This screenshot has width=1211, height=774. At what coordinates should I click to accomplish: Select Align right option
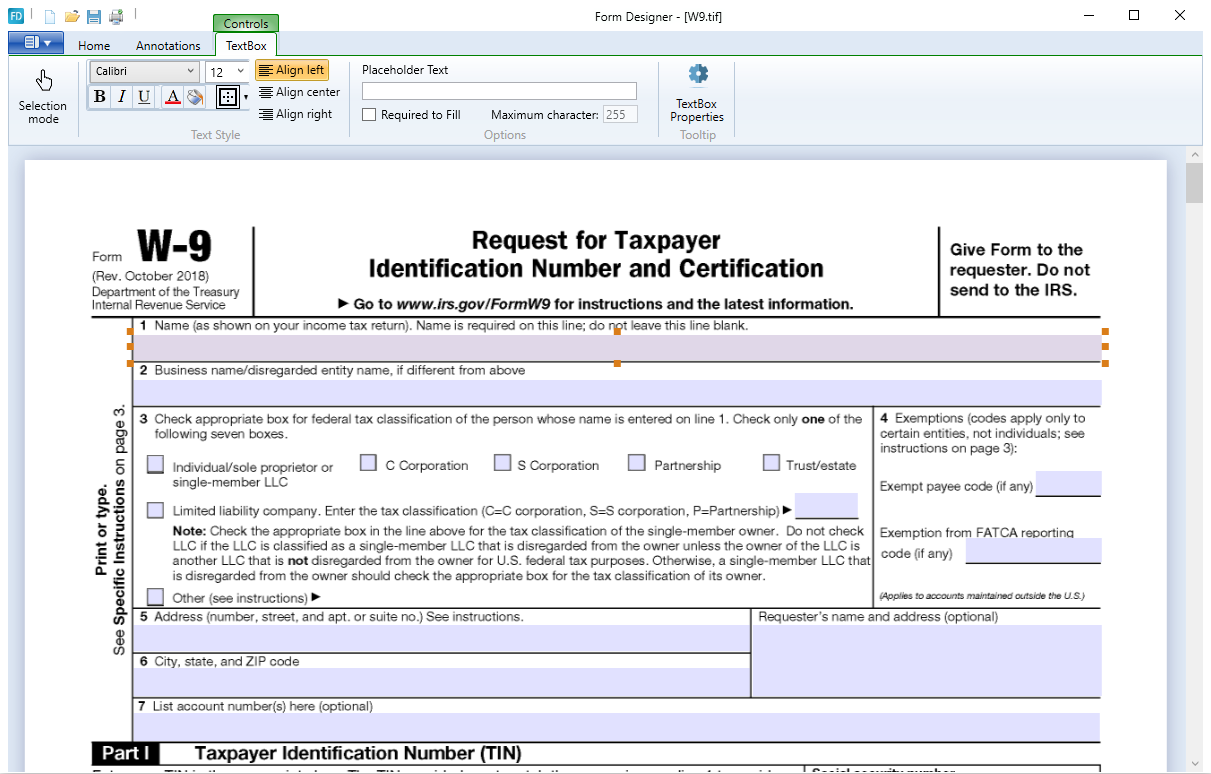pos(295,114)
